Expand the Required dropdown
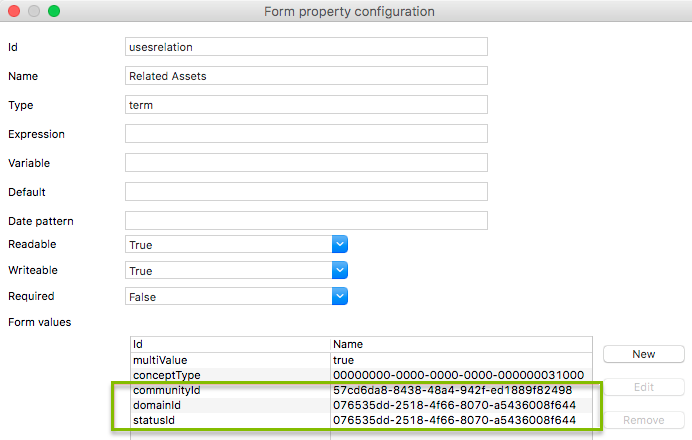The image size is (692, 440). tap(236, 296)
